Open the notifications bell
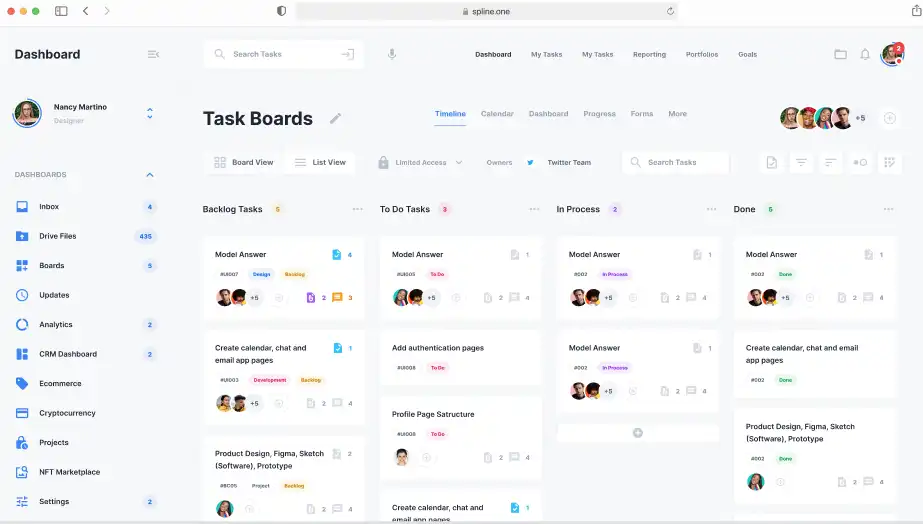The width and height of the screenshot is (923, 524). coord(865,54)
